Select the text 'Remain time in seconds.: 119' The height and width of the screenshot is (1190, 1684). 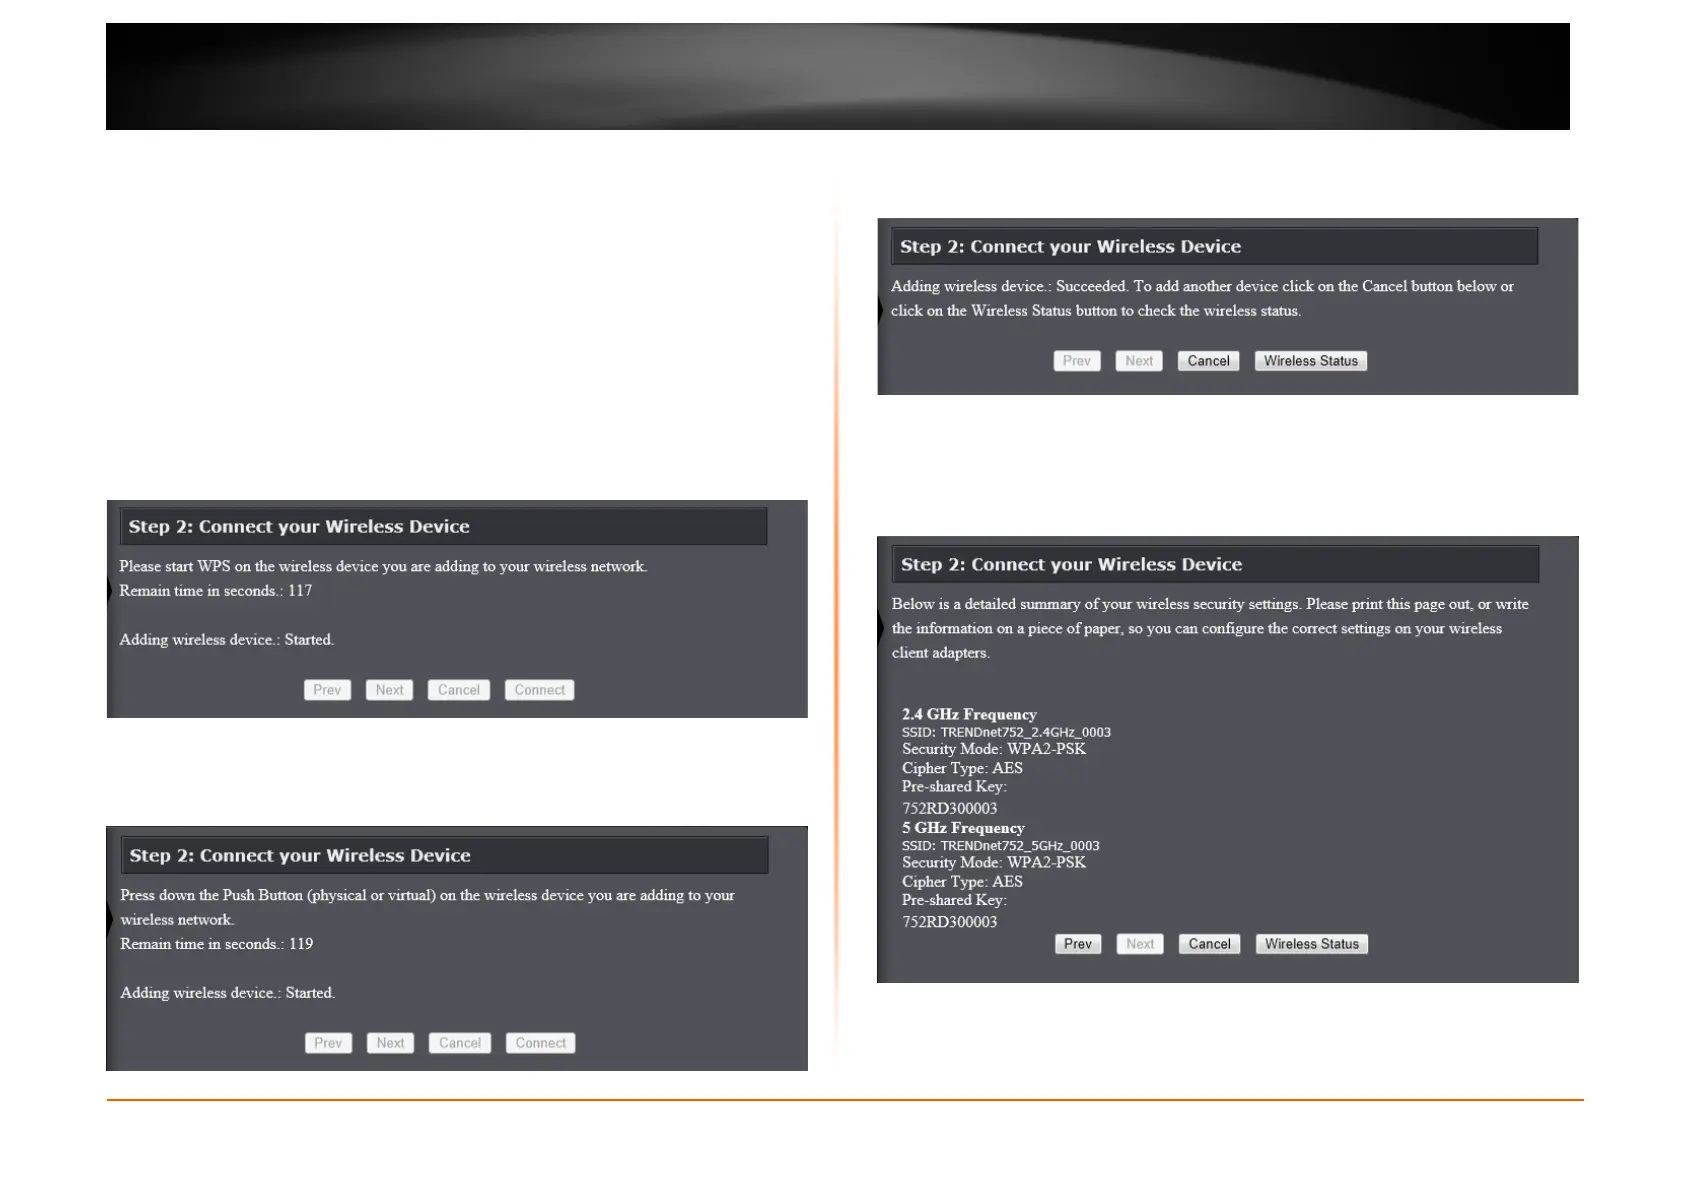pos(217,944)
